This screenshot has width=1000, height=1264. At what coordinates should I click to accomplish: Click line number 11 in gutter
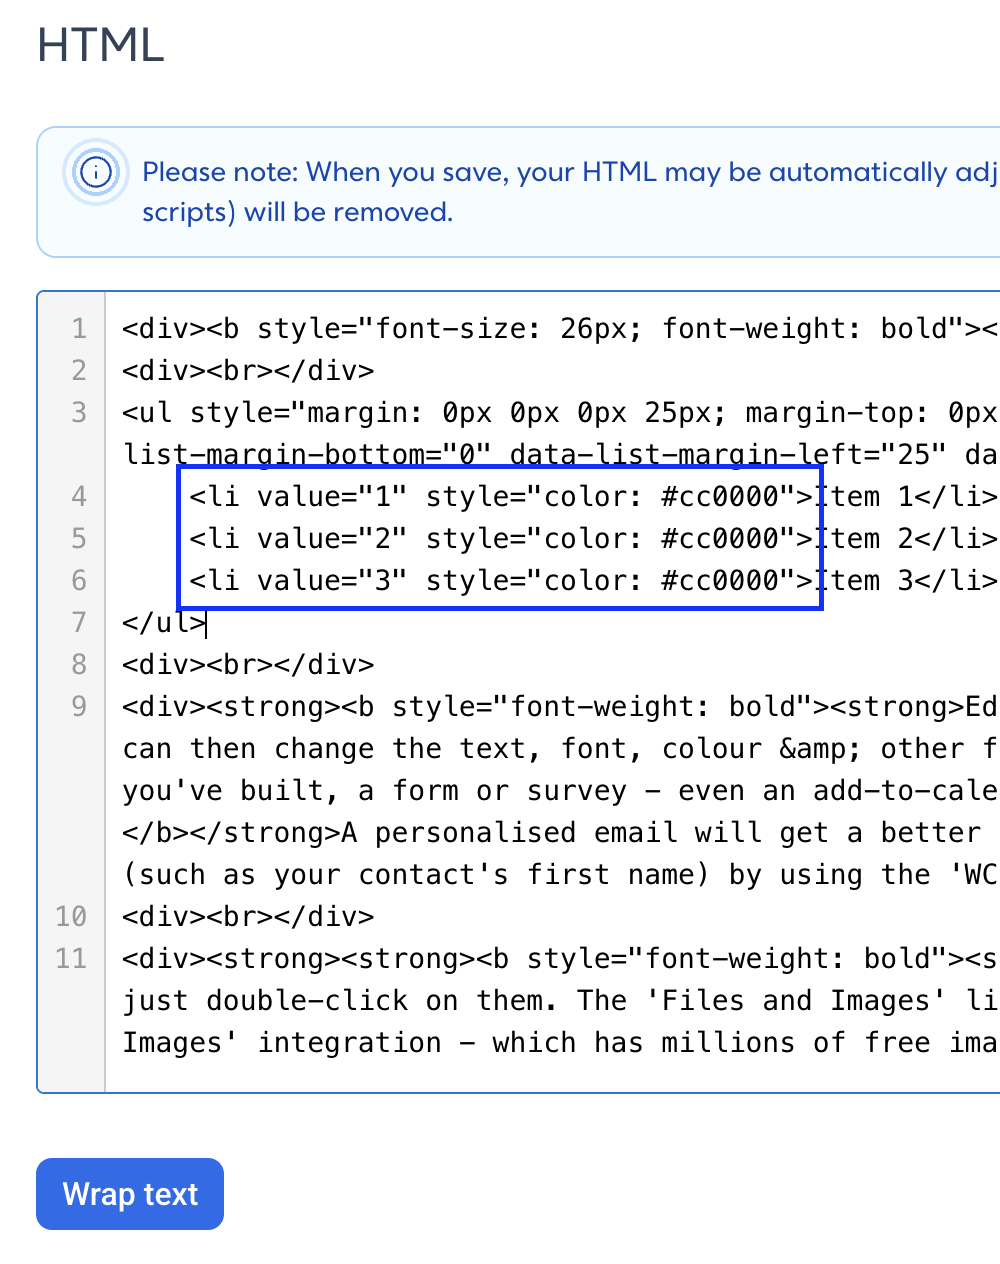click(x=71, y=959)
